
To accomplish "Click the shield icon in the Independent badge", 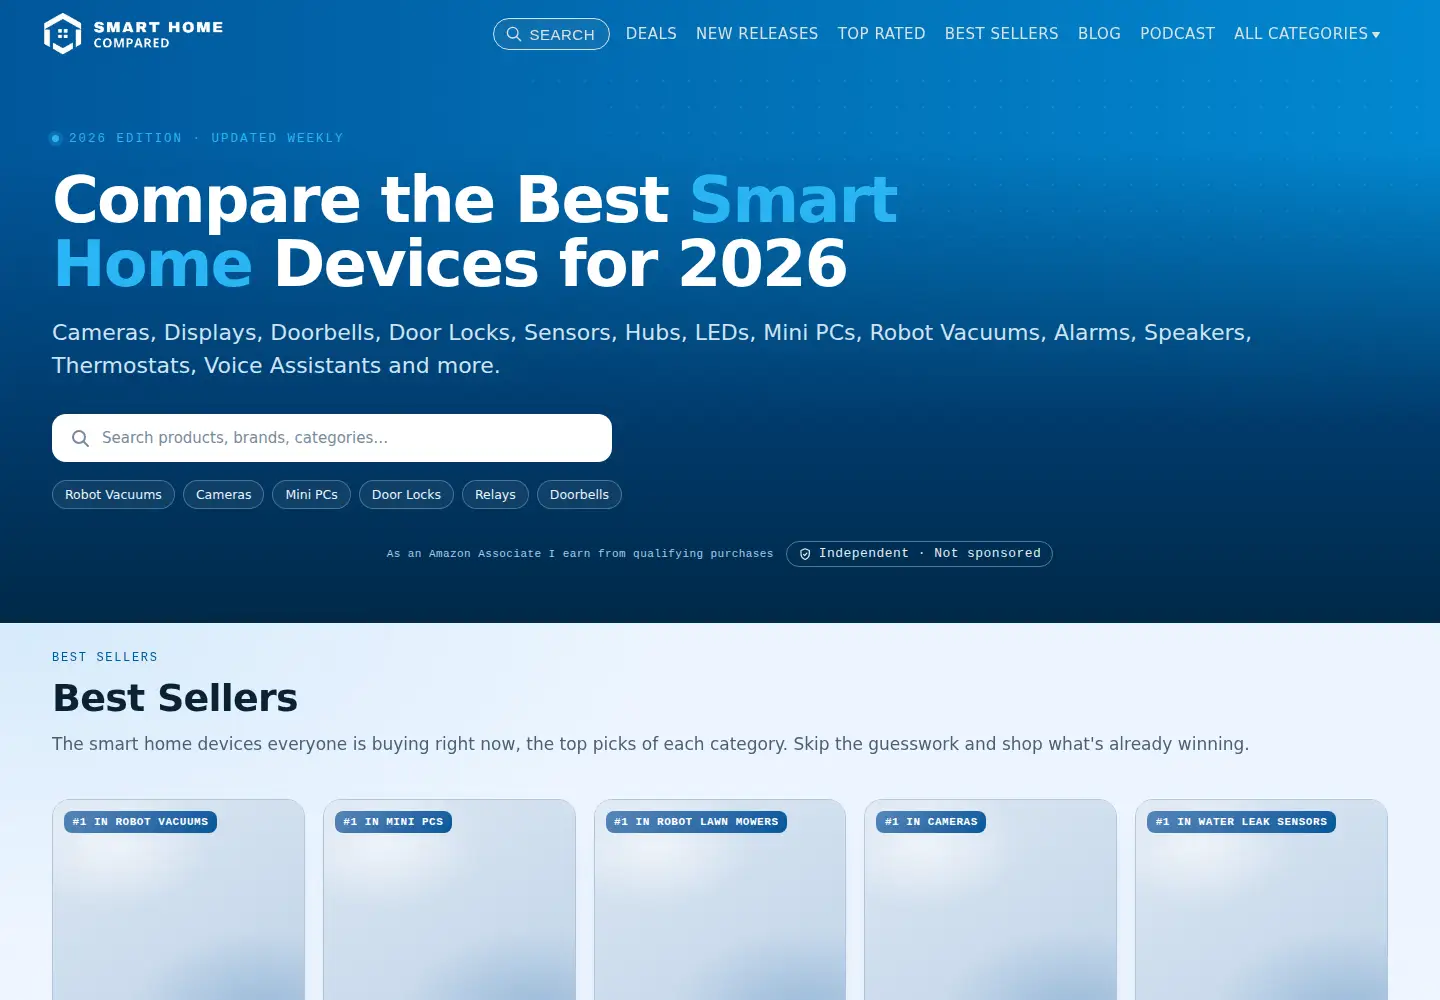I will (x=805, y=554).
